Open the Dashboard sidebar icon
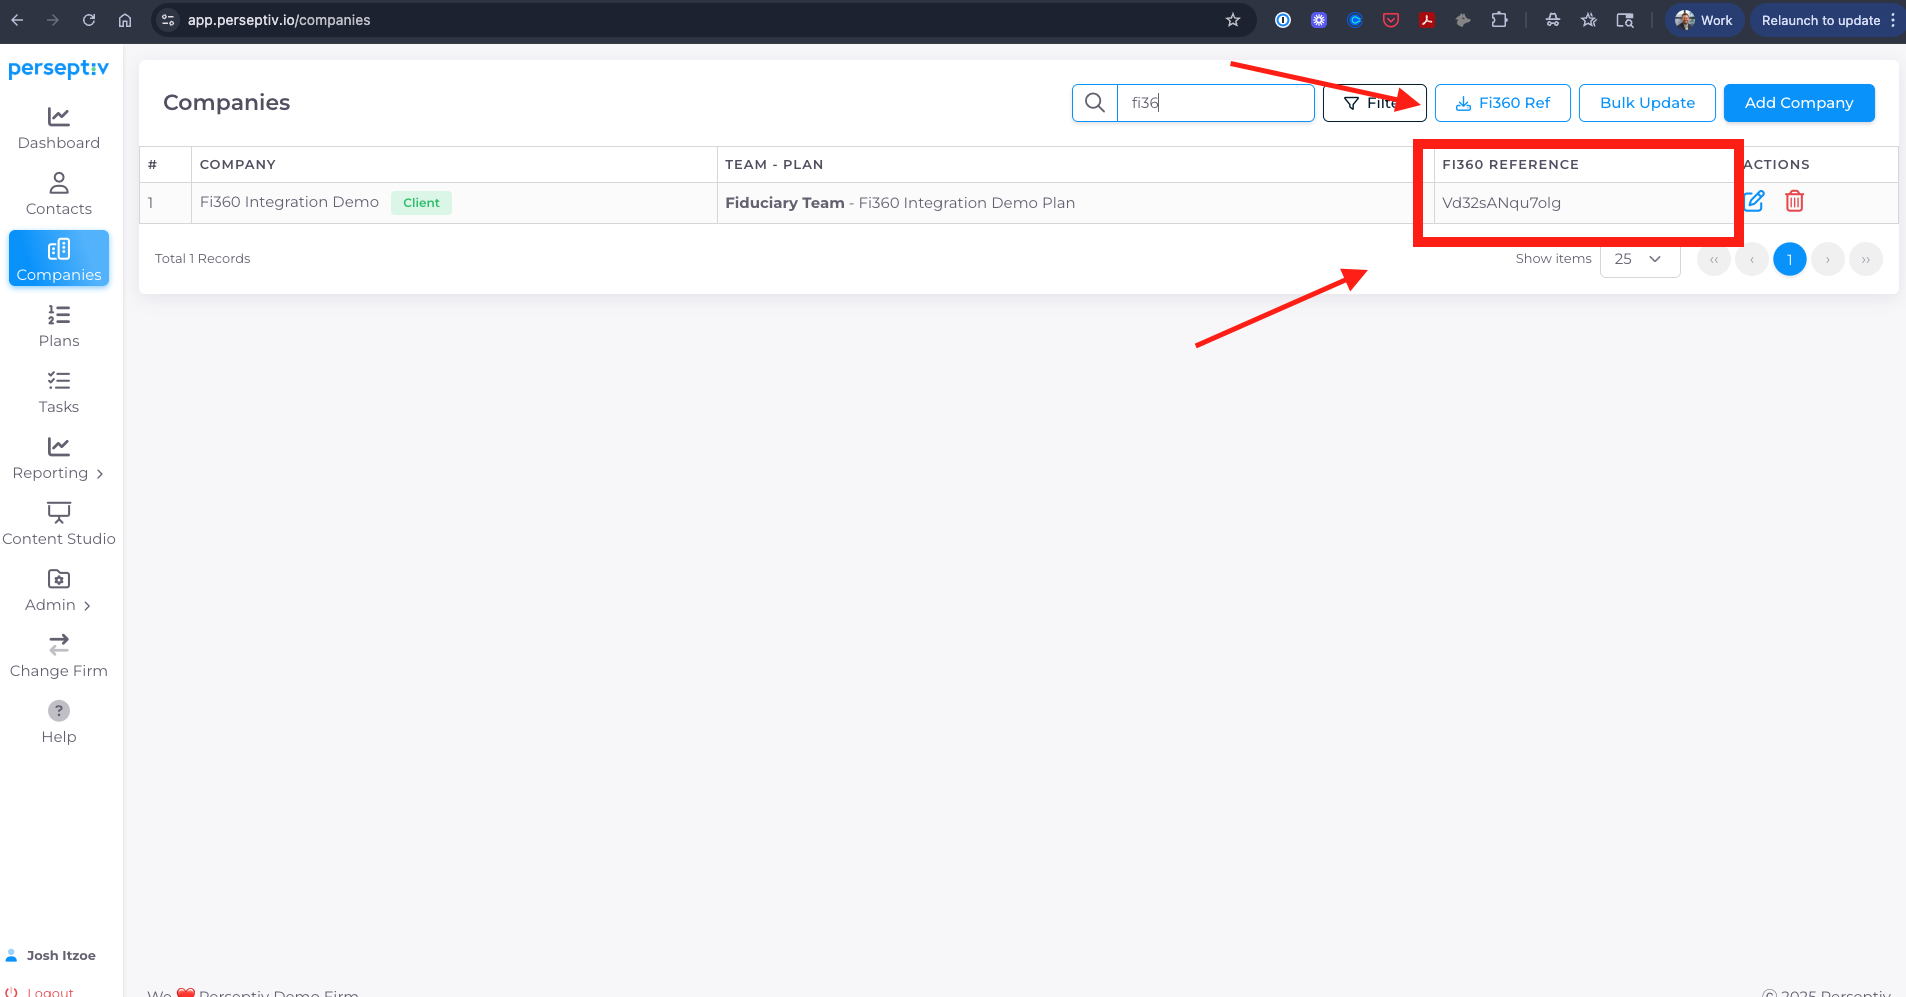 pyautogui.click(x=59, y=117)
